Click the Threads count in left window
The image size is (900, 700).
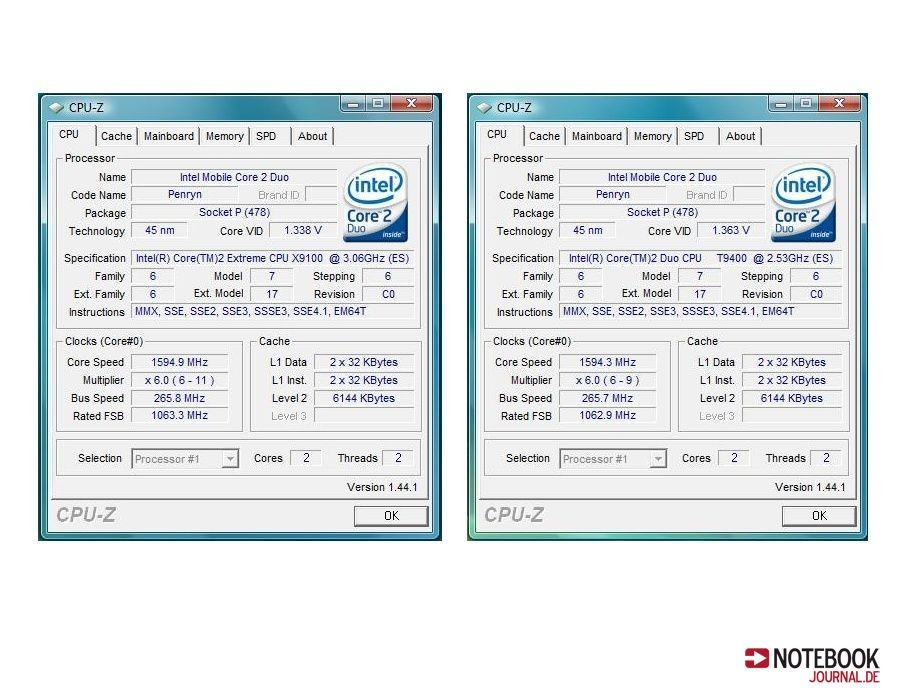pos(398,458)
